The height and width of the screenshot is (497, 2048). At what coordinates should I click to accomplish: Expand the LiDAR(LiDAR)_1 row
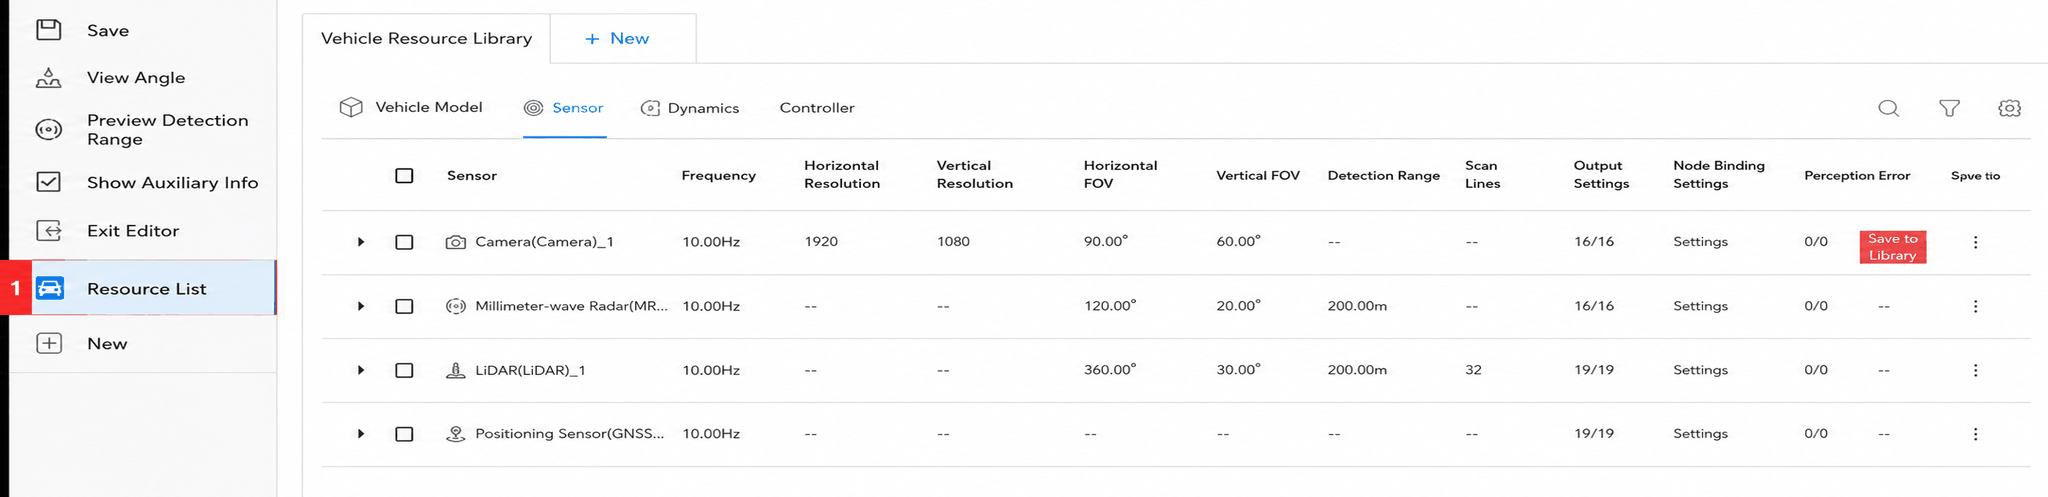(x=361, y=370)
